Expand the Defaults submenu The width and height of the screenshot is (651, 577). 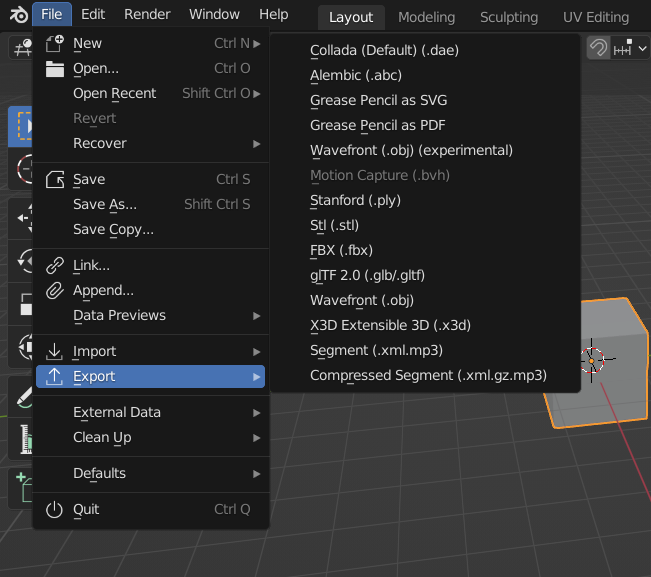click(150, 474)
